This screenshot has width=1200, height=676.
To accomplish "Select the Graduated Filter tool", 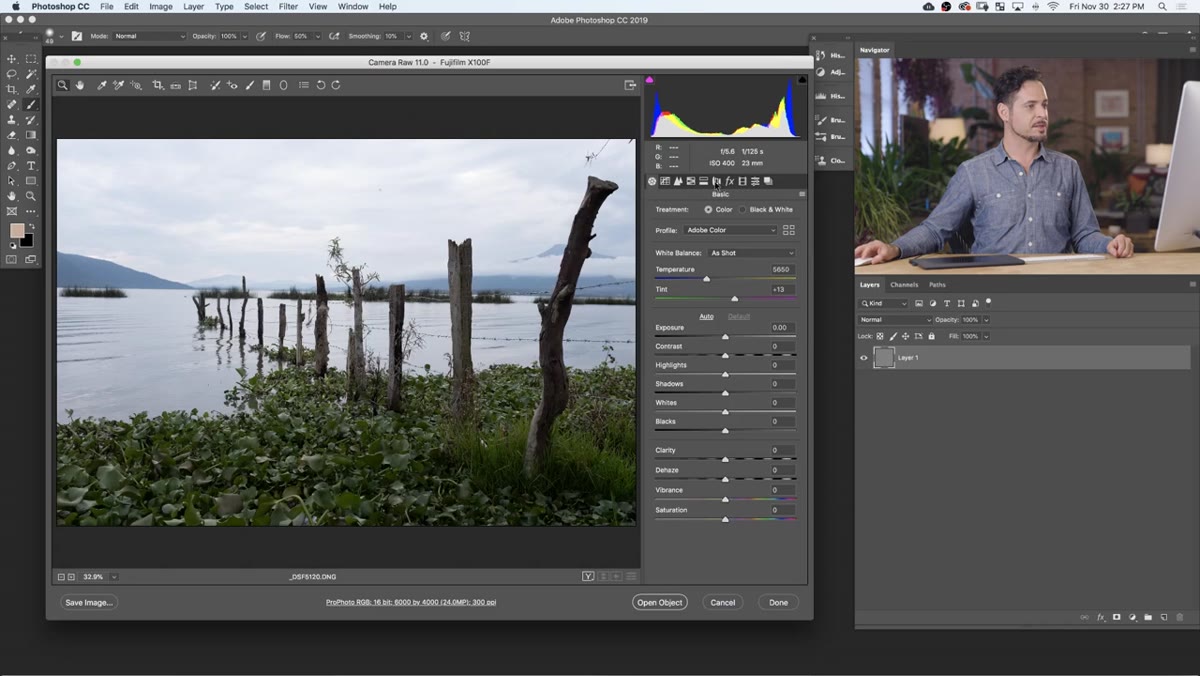I will 266,85.
